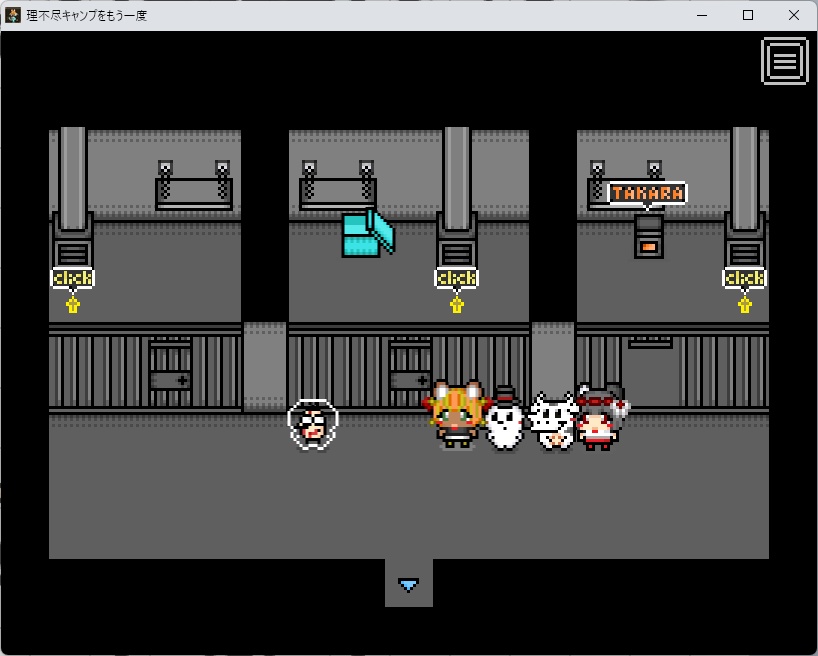
Task: Click the orange-haired cat-eared character
Action: 458,415
